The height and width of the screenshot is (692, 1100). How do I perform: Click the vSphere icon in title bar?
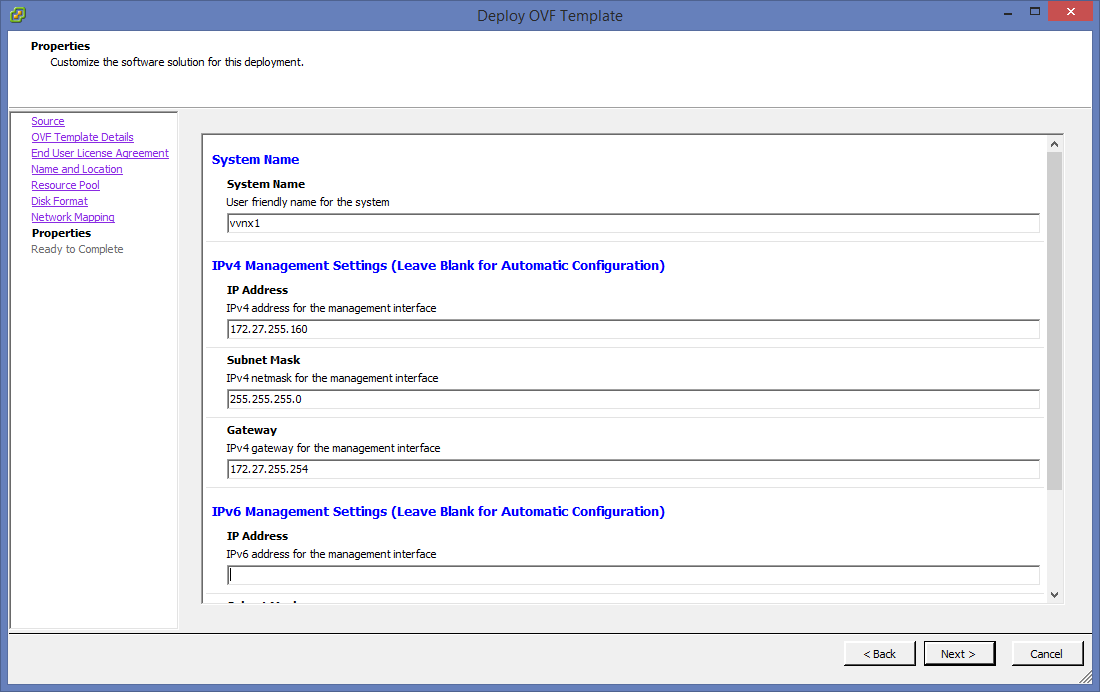pyautogui.click(x=18, y=15)
